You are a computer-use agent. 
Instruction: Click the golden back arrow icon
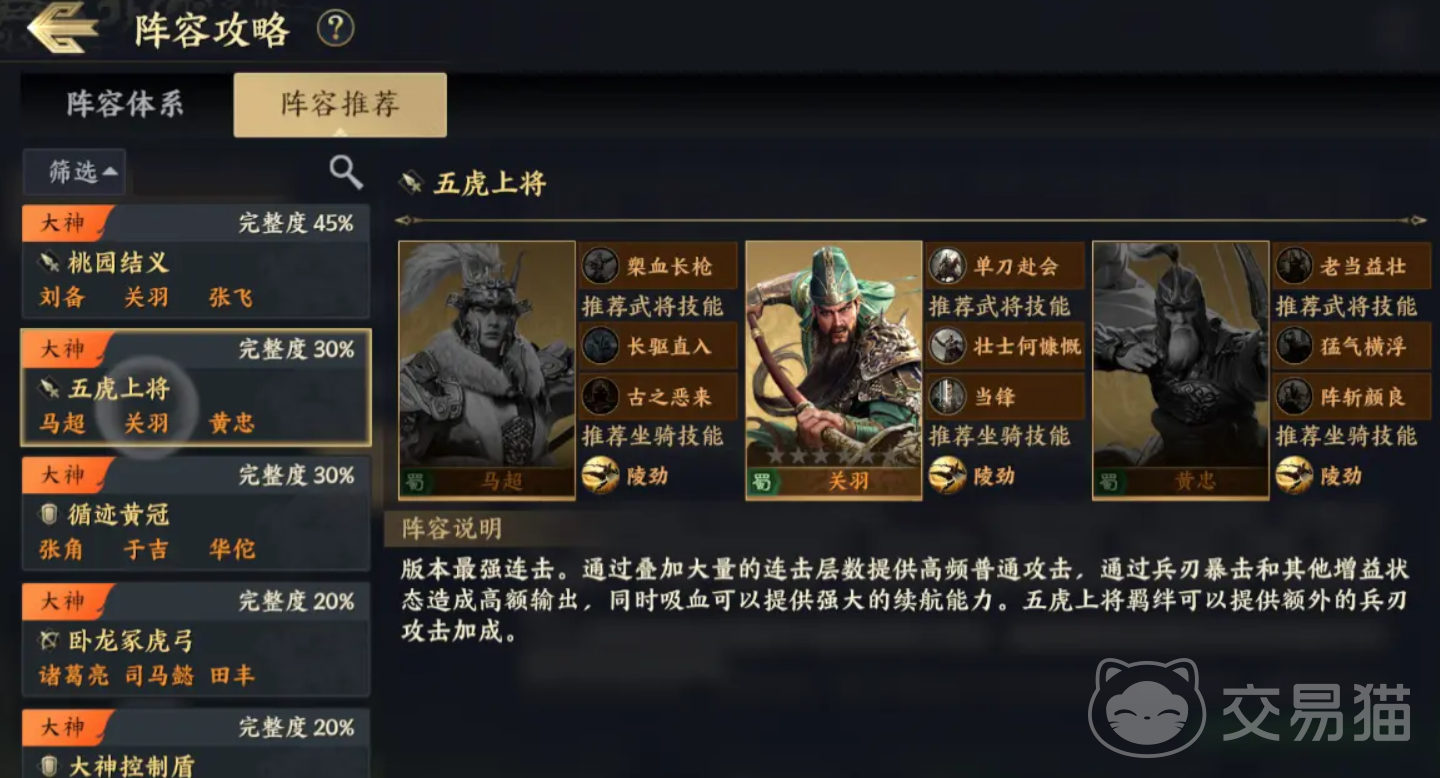point(62,29)
